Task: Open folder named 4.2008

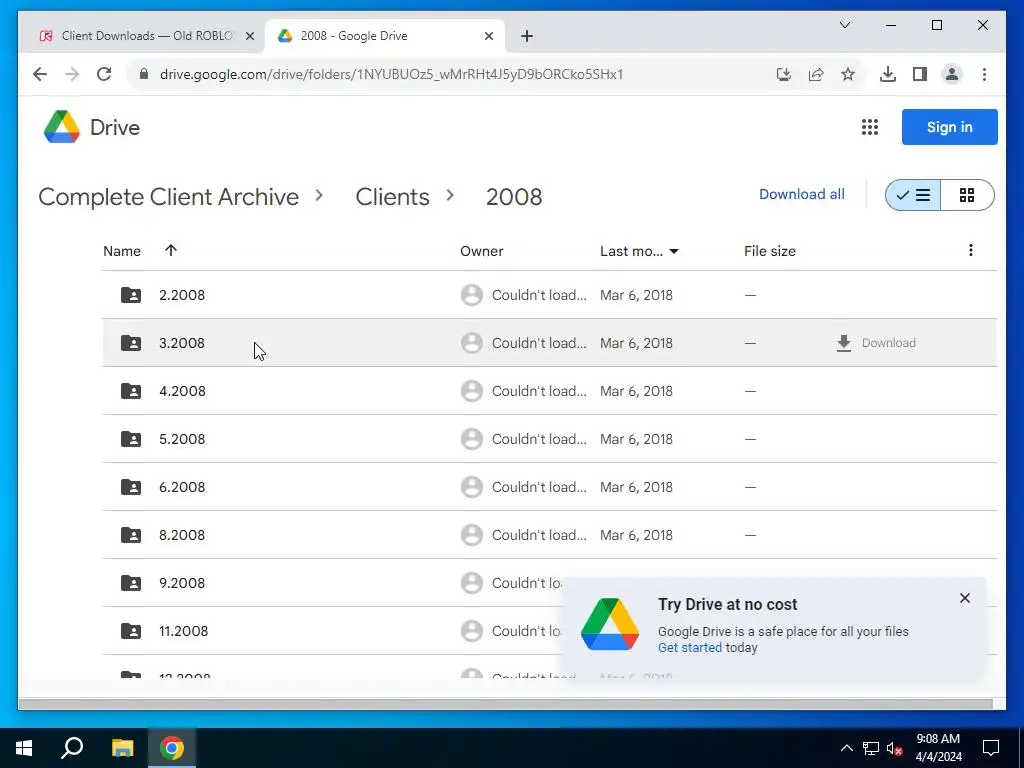Action: 182,391
